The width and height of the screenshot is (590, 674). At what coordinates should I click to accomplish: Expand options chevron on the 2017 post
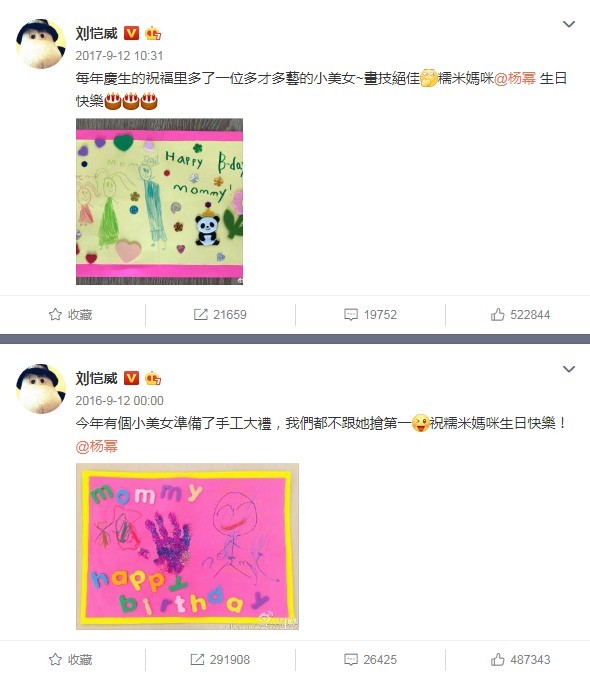(x=569, y=24)
